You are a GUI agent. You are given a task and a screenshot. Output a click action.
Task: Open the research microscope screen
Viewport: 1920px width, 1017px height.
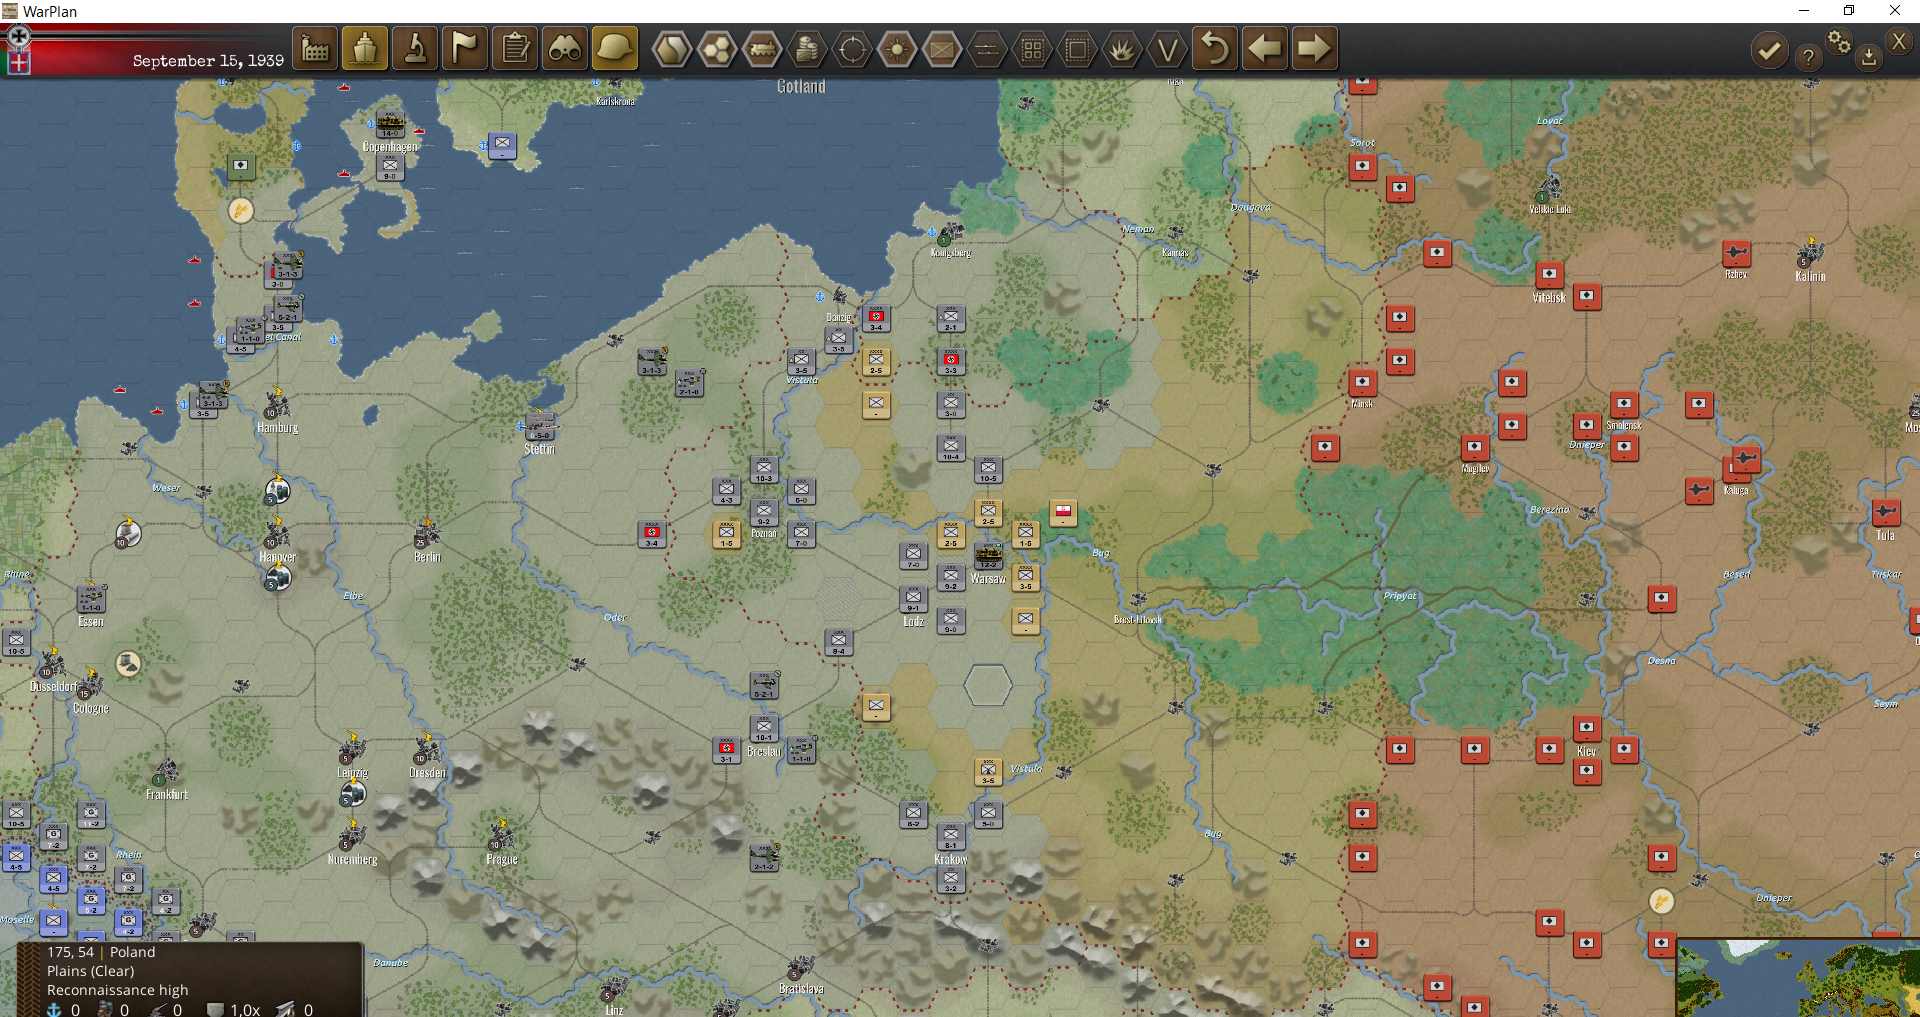(x=415, y=48)
